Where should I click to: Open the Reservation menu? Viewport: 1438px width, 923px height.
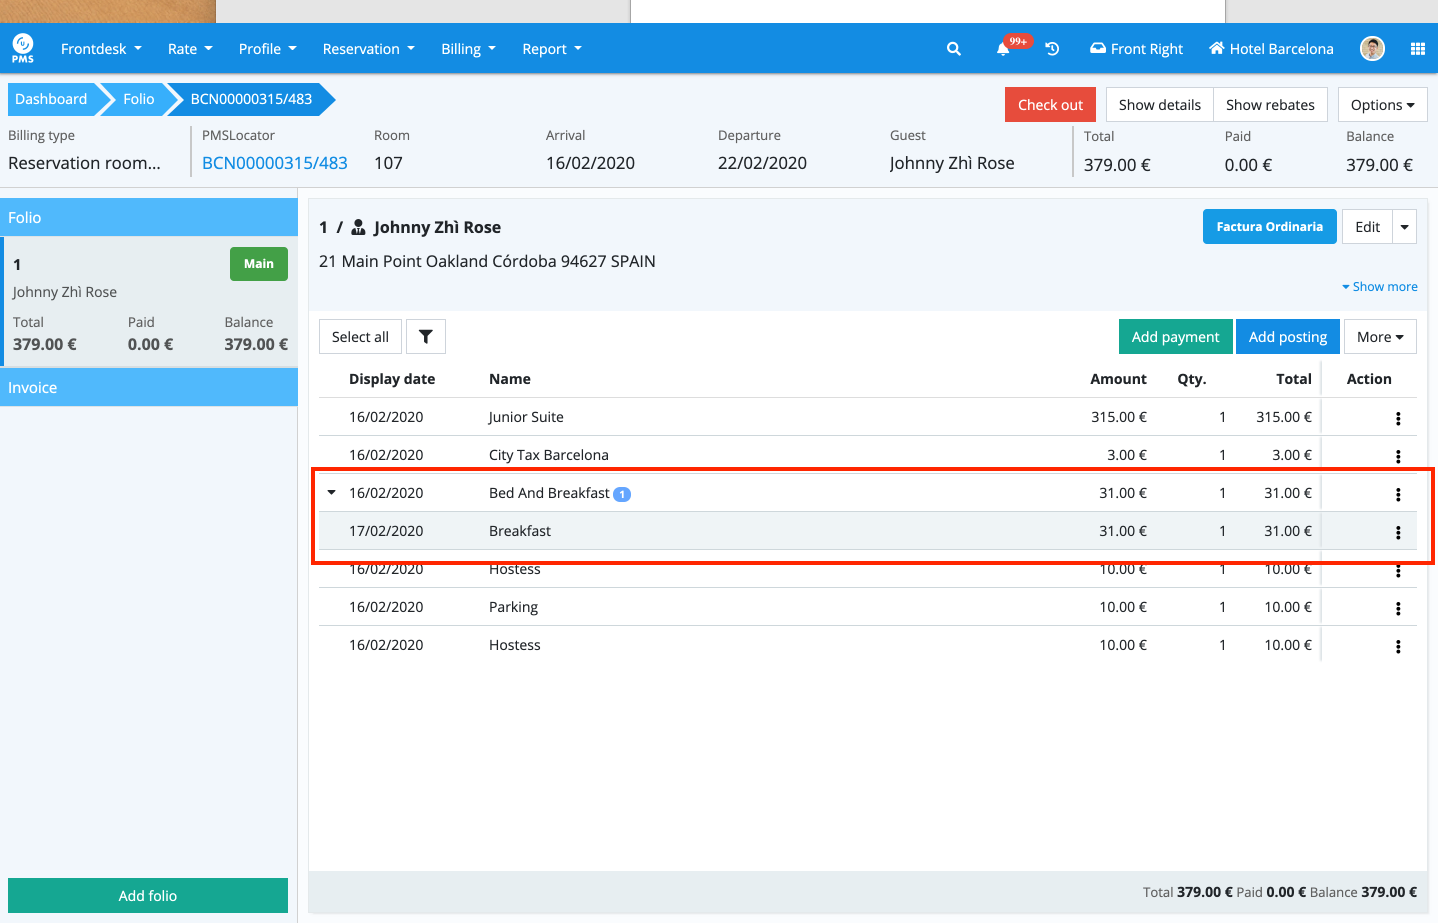click(x=367, y=49)
